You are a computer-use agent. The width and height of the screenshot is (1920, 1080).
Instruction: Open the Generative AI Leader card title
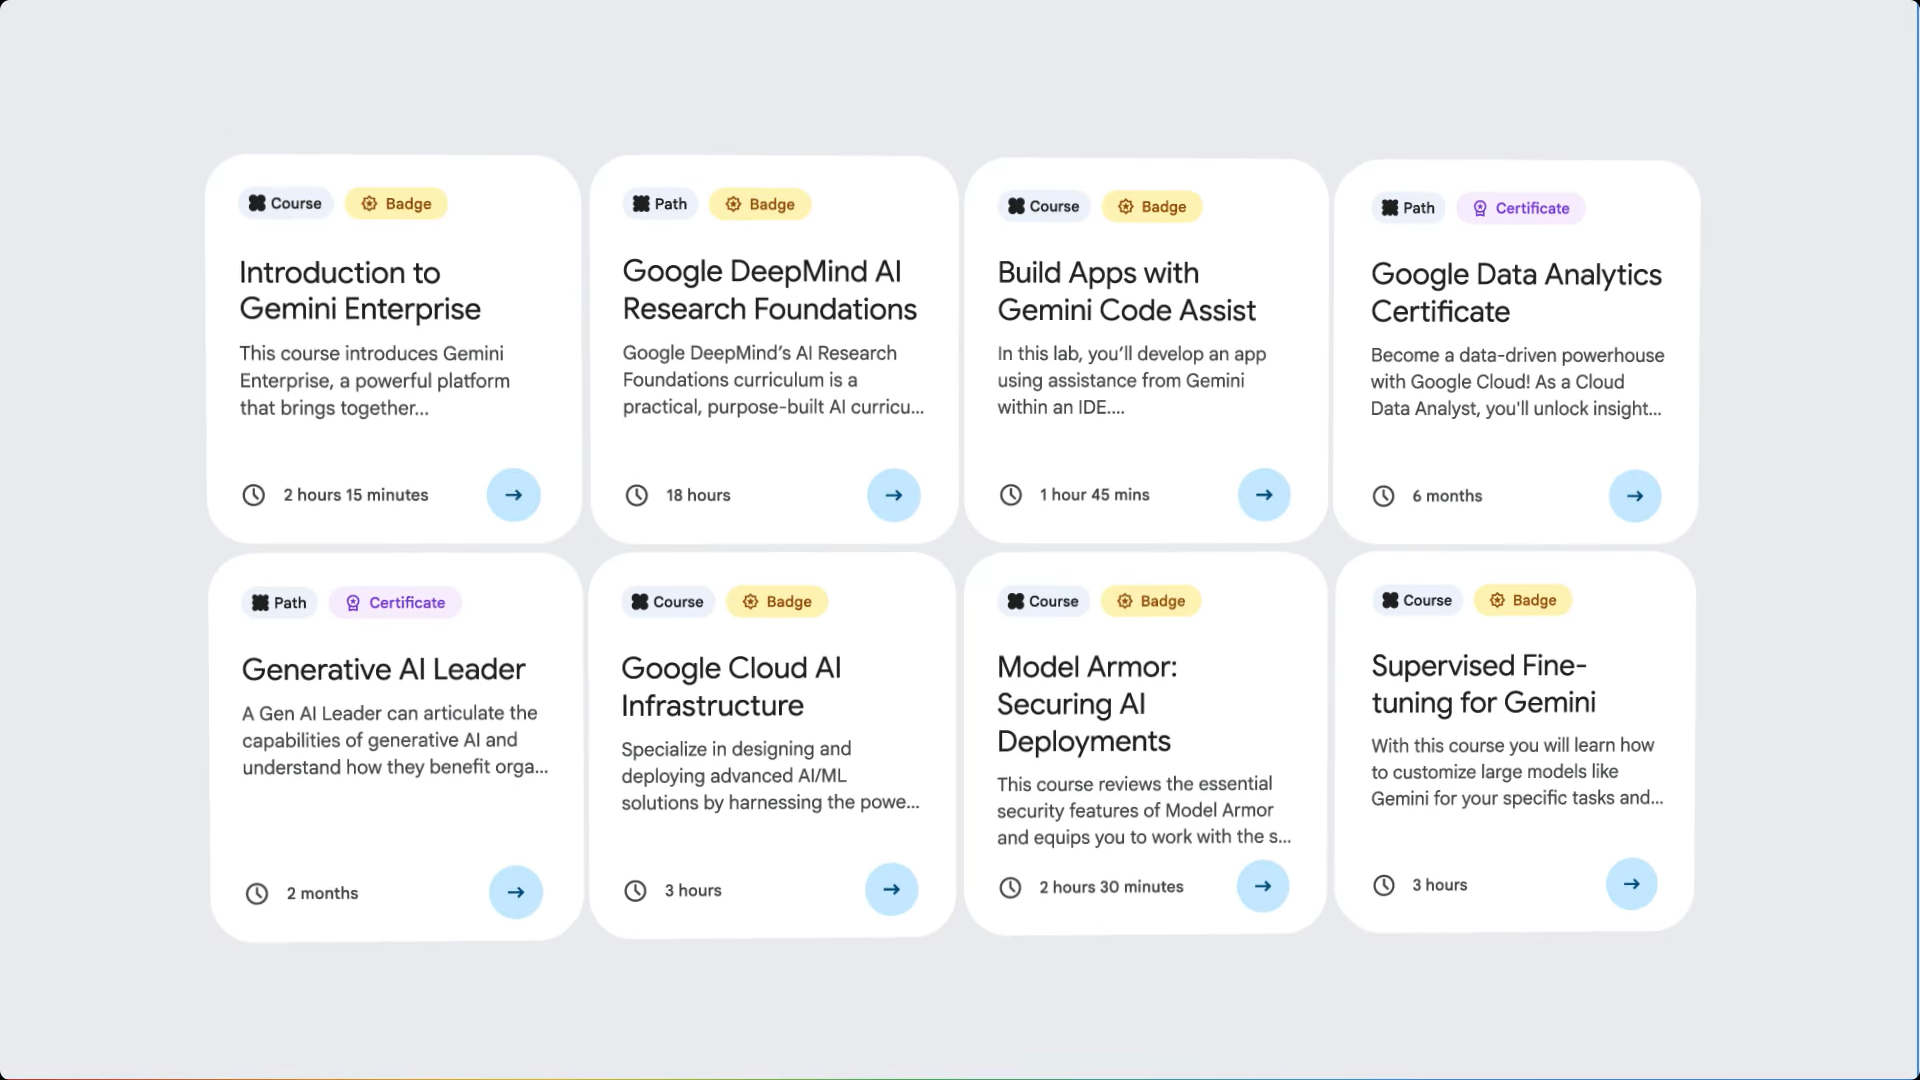(383, 669)
